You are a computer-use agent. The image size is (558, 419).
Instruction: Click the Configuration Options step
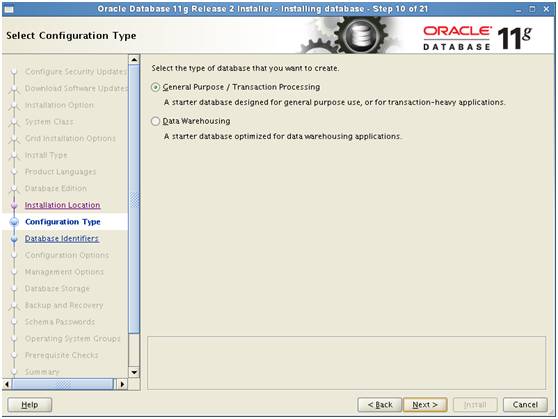point(67,255)
